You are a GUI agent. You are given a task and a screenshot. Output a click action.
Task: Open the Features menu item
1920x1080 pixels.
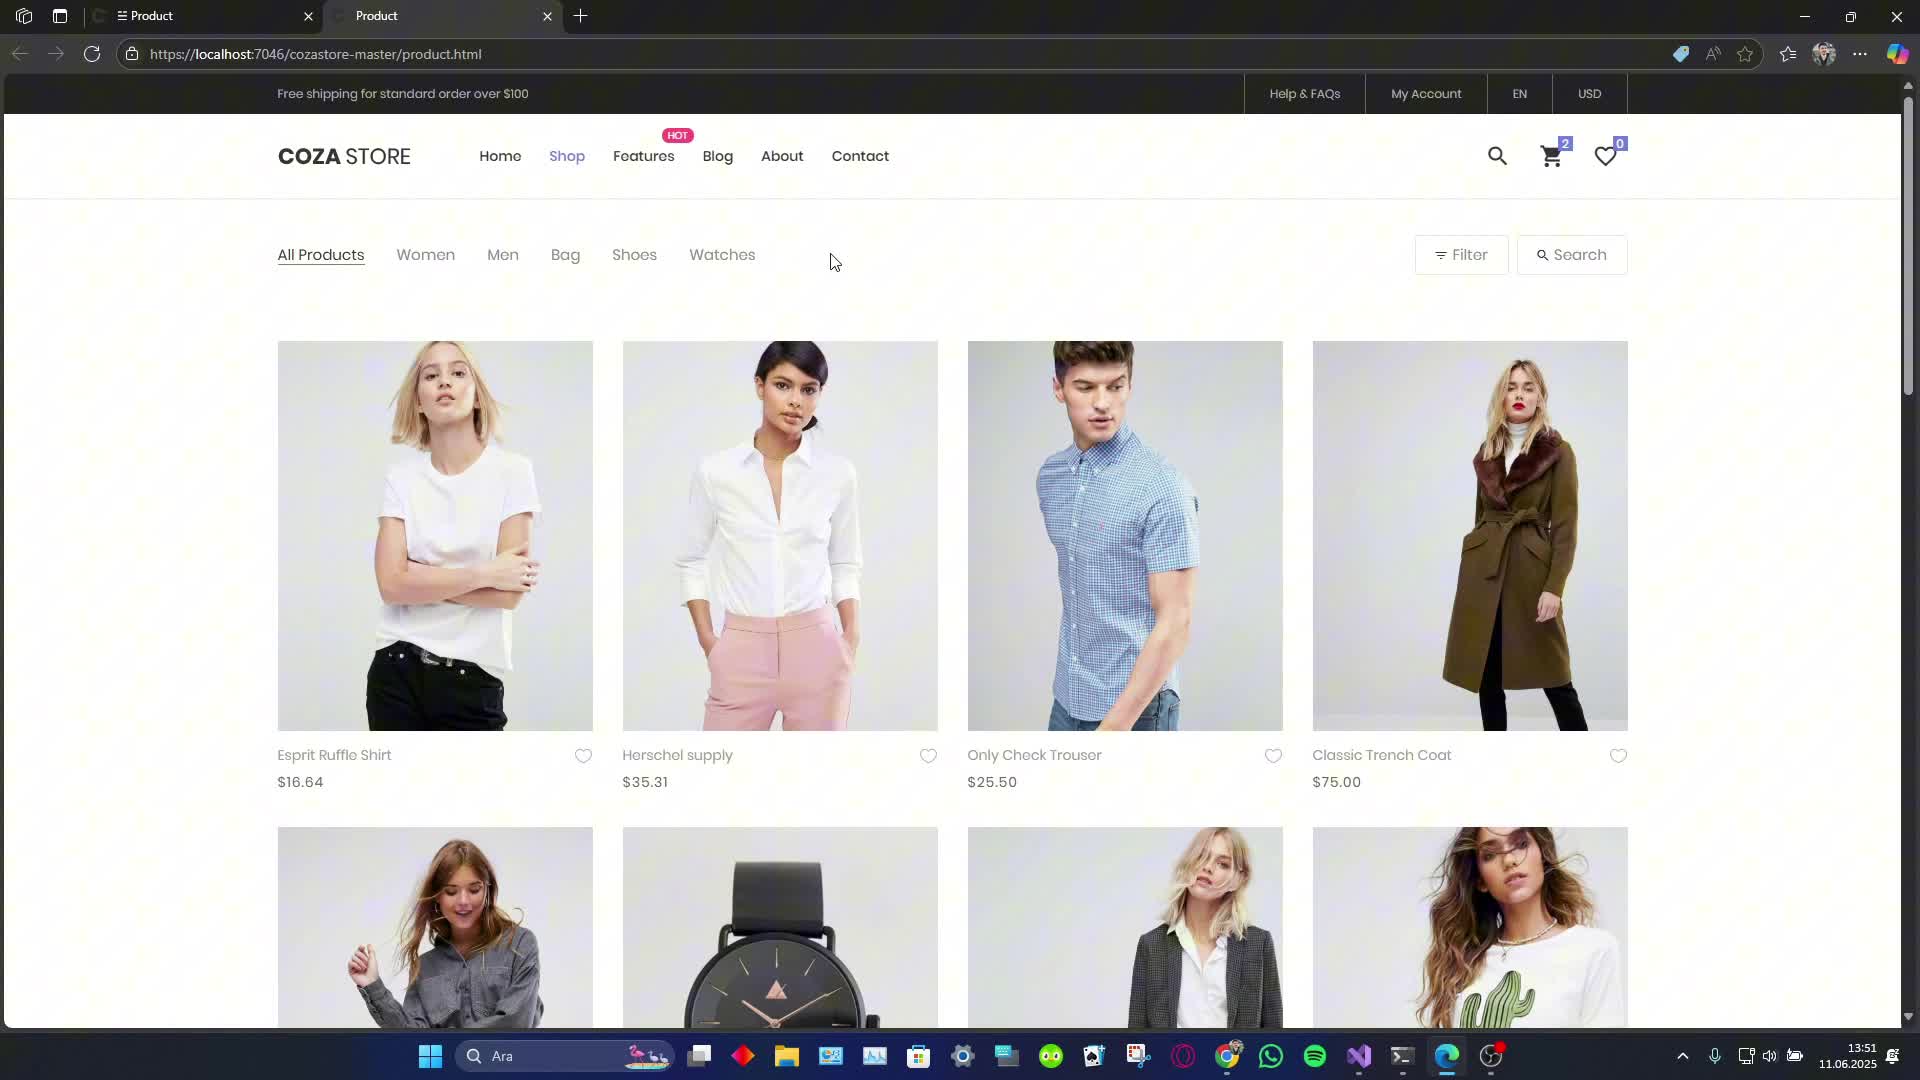point(644,156)
